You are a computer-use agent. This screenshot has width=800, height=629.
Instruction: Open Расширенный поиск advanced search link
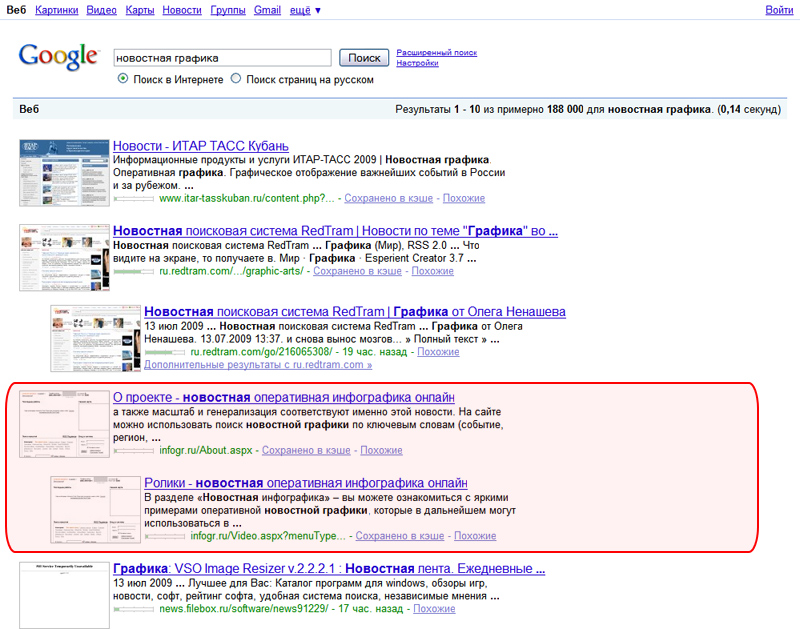436,52
